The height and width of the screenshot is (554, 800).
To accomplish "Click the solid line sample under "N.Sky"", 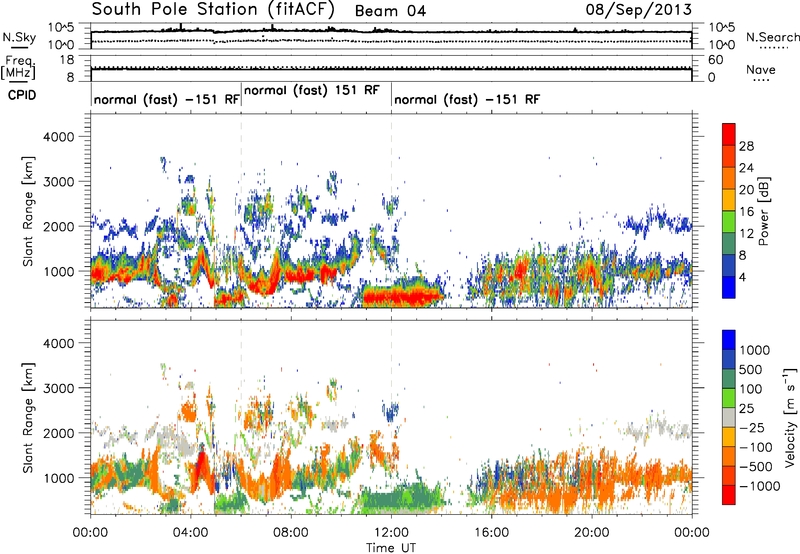I will pos(19,47).
